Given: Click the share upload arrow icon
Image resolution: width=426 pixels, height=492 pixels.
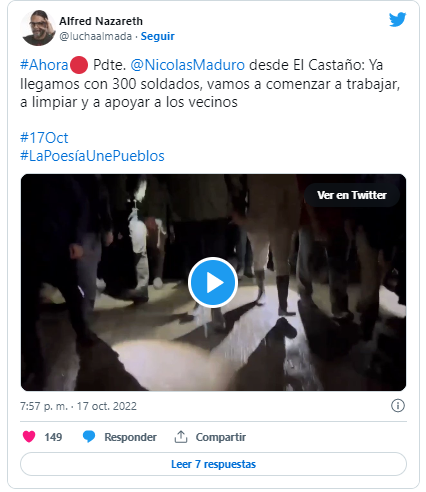Looking at the screenshot, I should pyautogui.click(x=181, y=437).
